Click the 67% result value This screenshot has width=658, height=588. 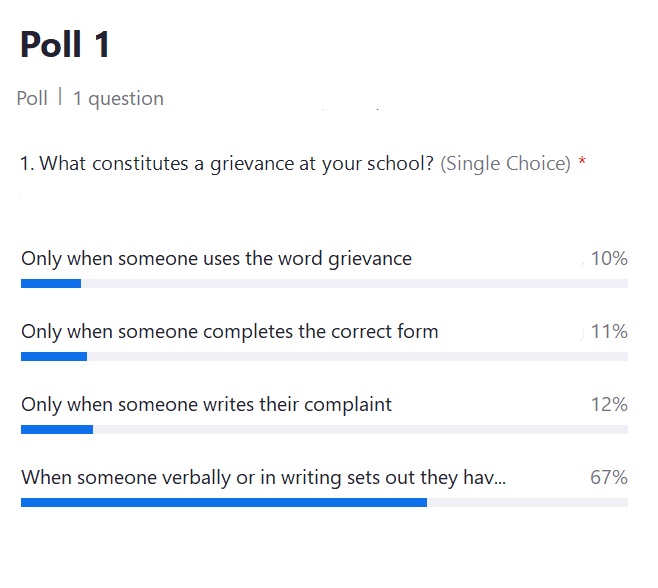(x=609, y=478)
